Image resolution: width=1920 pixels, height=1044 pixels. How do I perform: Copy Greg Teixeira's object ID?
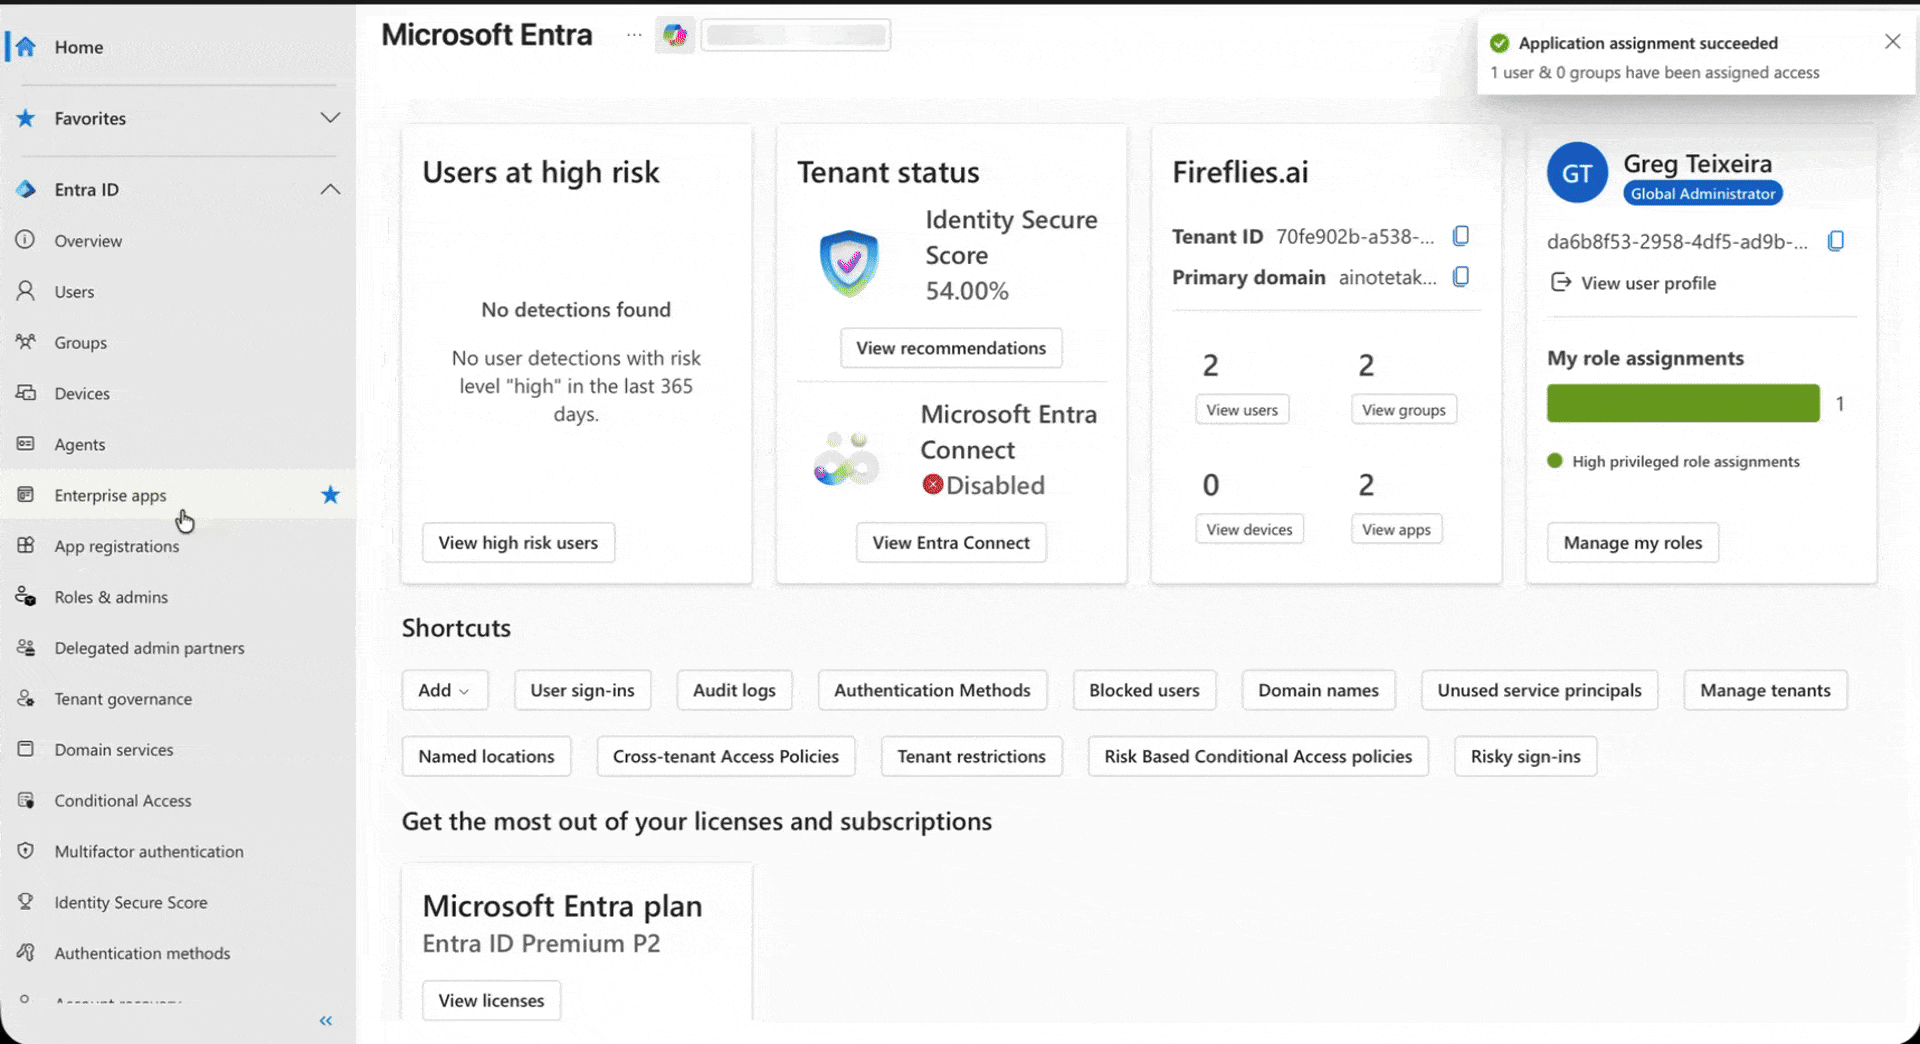tap(1836, 241)
